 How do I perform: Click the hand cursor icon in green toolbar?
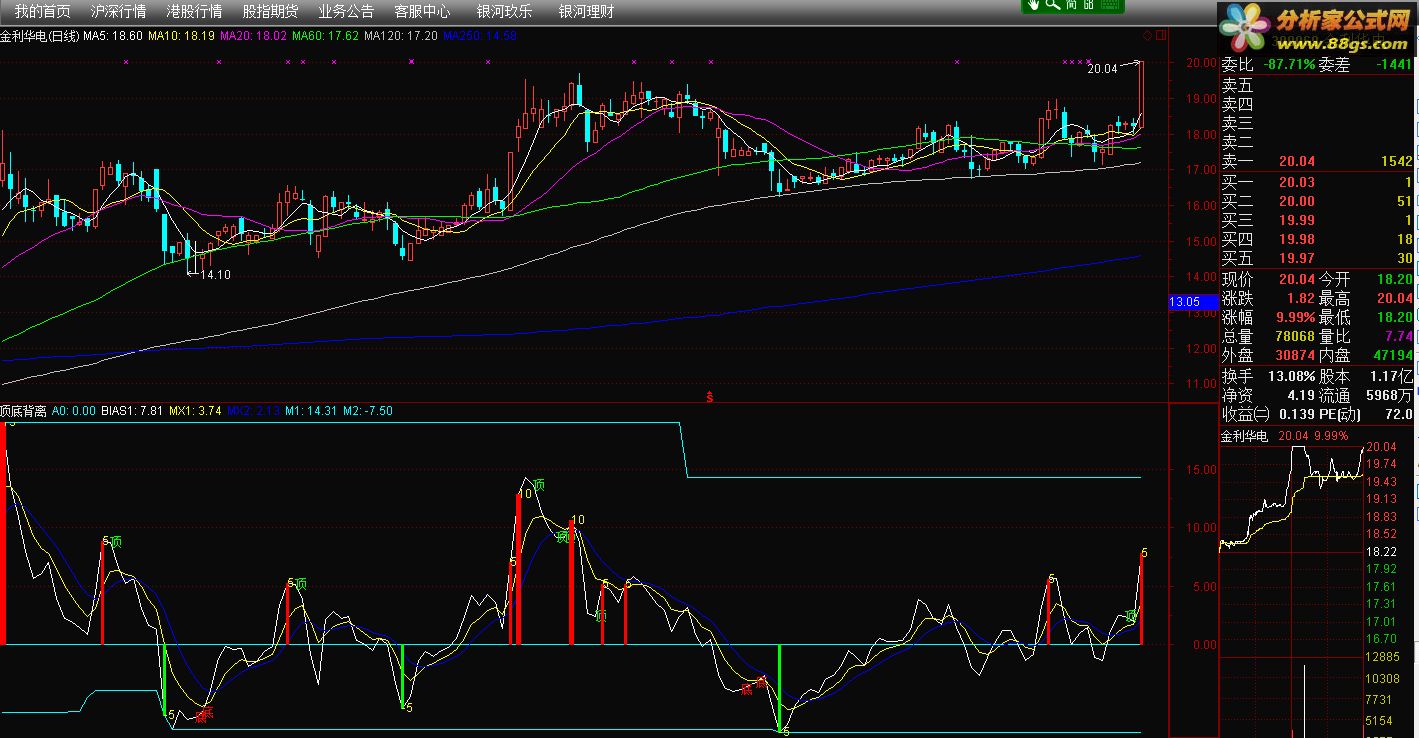[x=1033, y=5]
